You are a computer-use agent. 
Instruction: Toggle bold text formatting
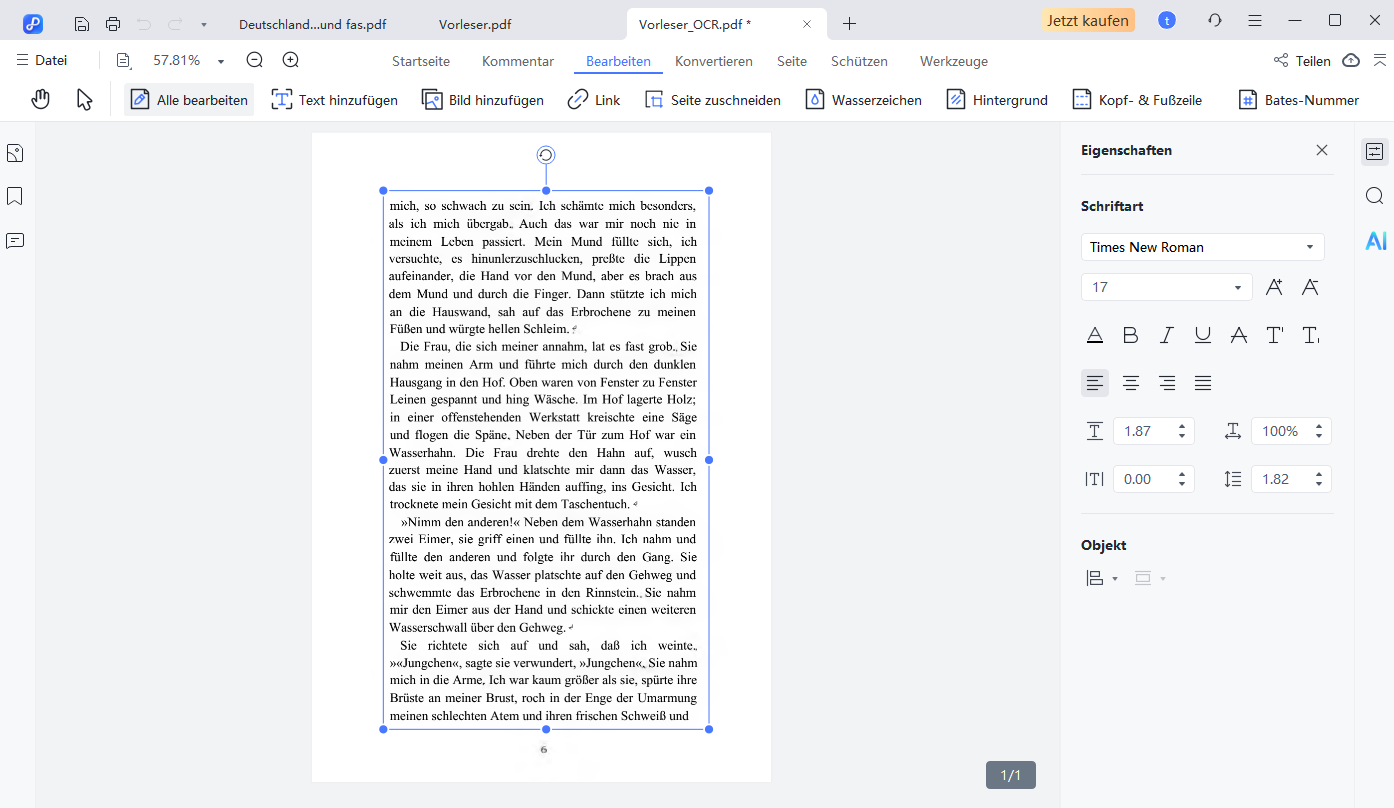(x=1131, y=336)
